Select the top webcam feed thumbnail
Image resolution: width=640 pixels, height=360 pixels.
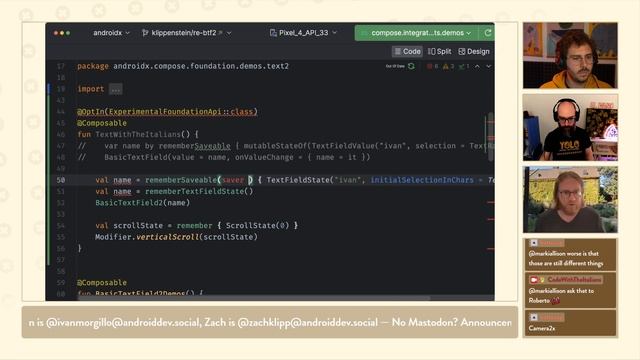point(570,56)
